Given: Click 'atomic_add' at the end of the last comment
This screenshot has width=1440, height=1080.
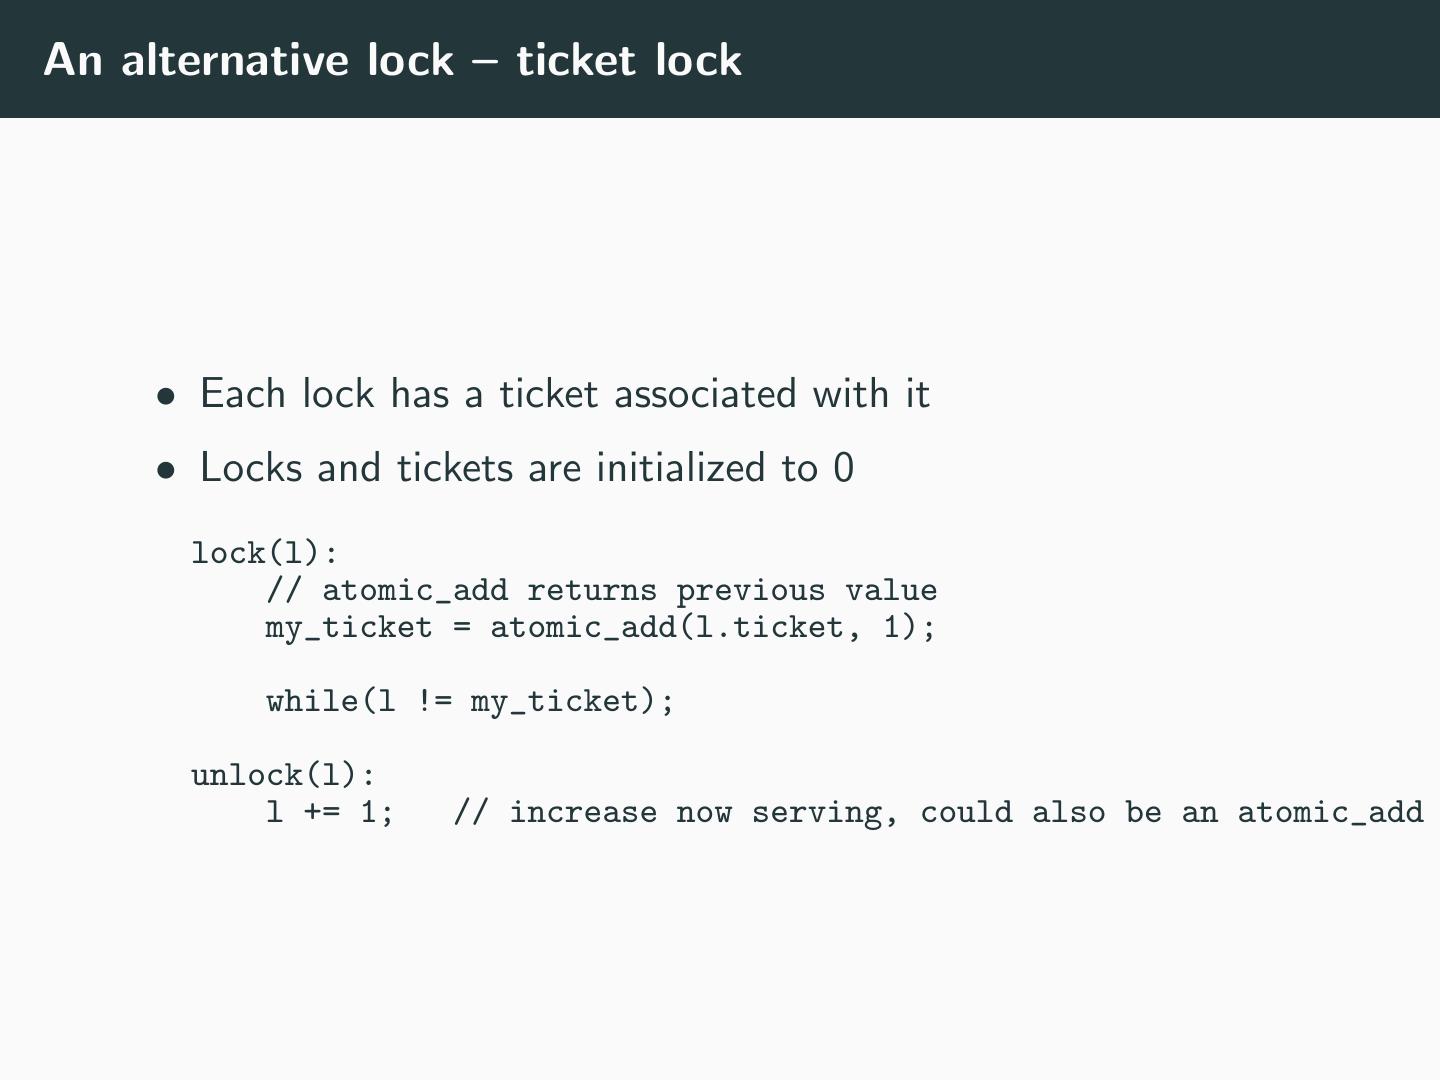Looking at the screenshot, I should click(x=1330, y=812).
